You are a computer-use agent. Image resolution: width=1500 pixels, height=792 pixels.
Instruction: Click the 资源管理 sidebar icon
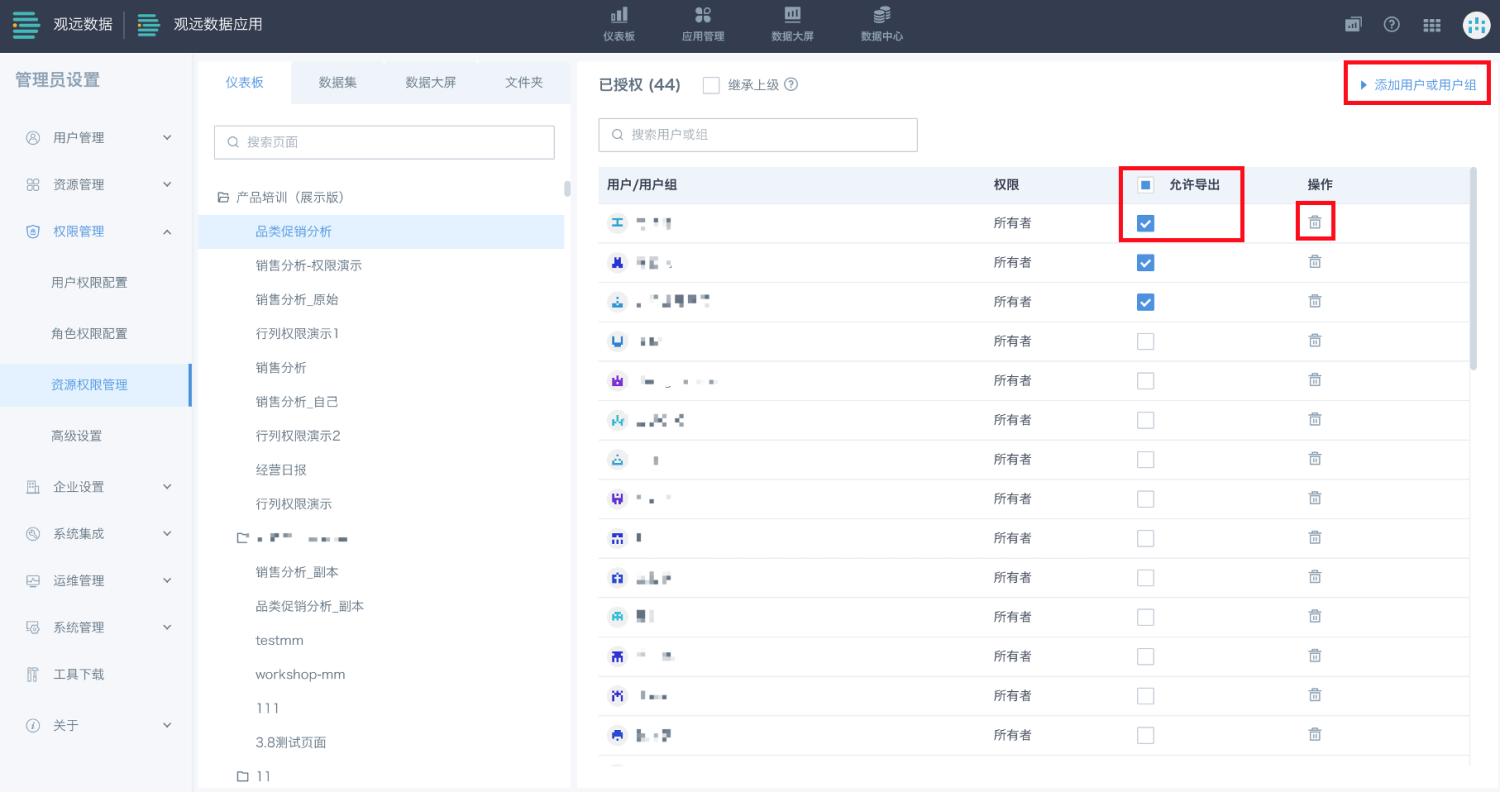(x=33, y=185)
